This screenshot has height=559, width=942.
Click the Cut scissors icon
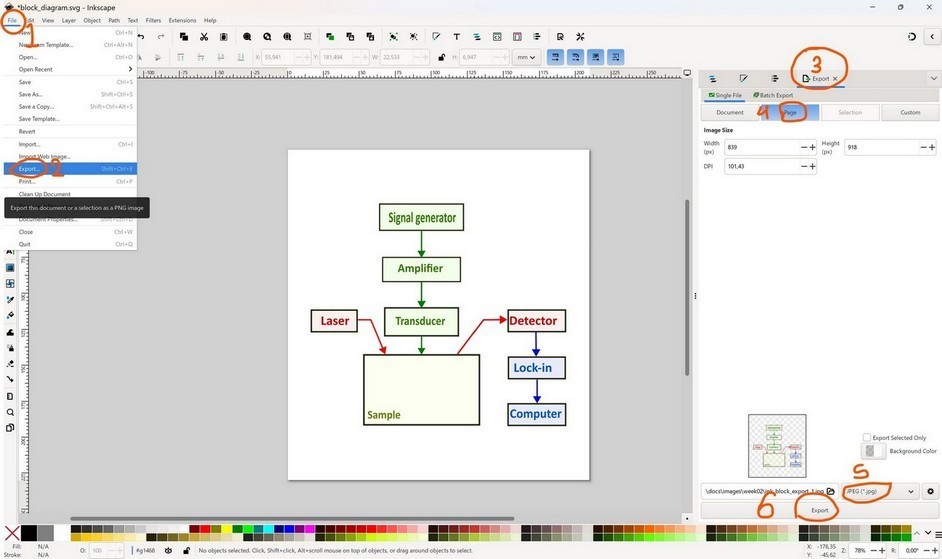click(x=204, y=37)
